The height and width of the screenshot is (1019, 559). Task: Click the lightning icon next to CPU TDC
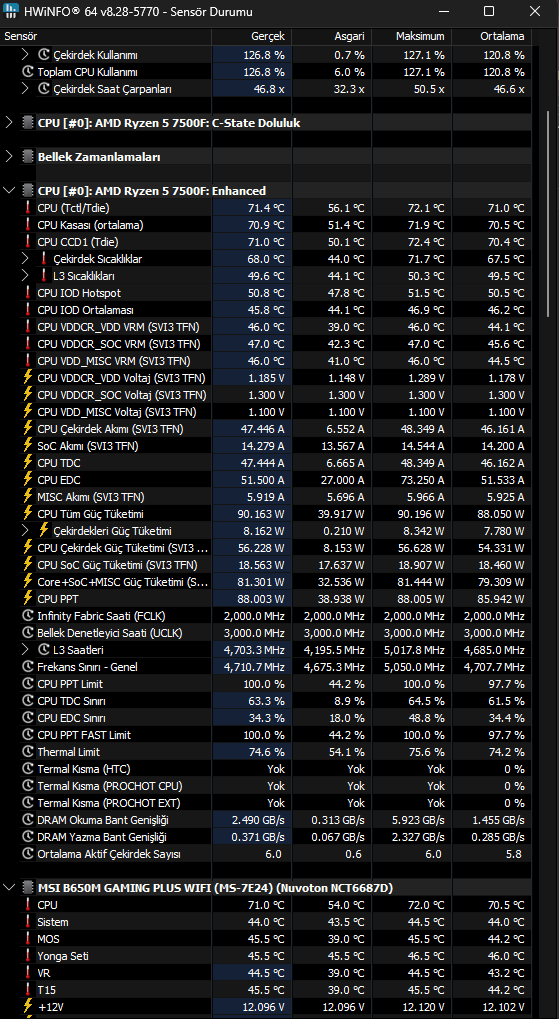[28, 463]
